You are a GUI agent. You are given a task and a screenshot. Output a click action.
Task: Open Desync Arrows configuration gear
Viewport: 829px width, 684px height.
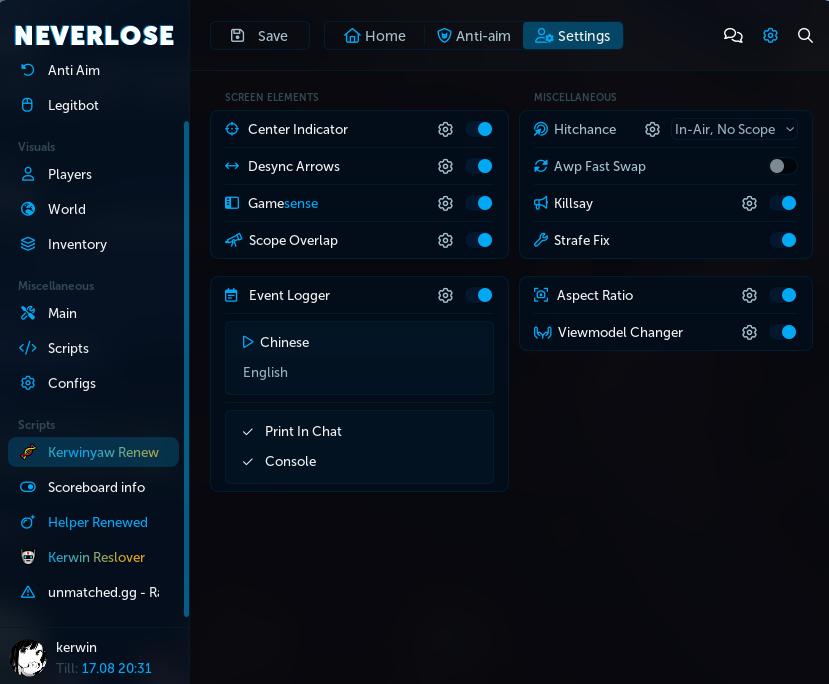445,166
